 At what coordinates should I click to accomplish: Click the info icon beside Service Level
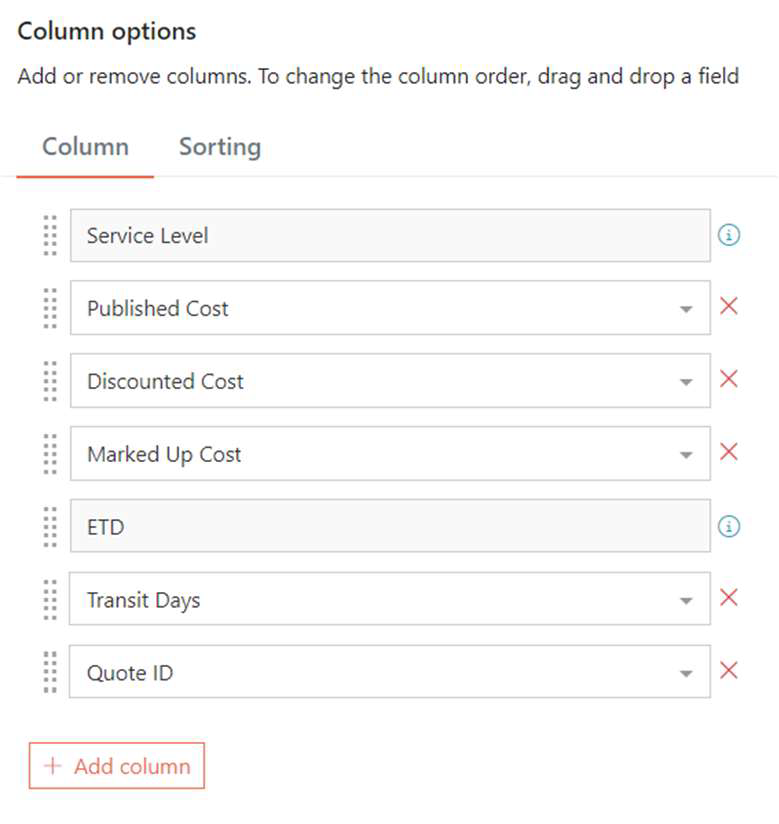tap(729, 235)
